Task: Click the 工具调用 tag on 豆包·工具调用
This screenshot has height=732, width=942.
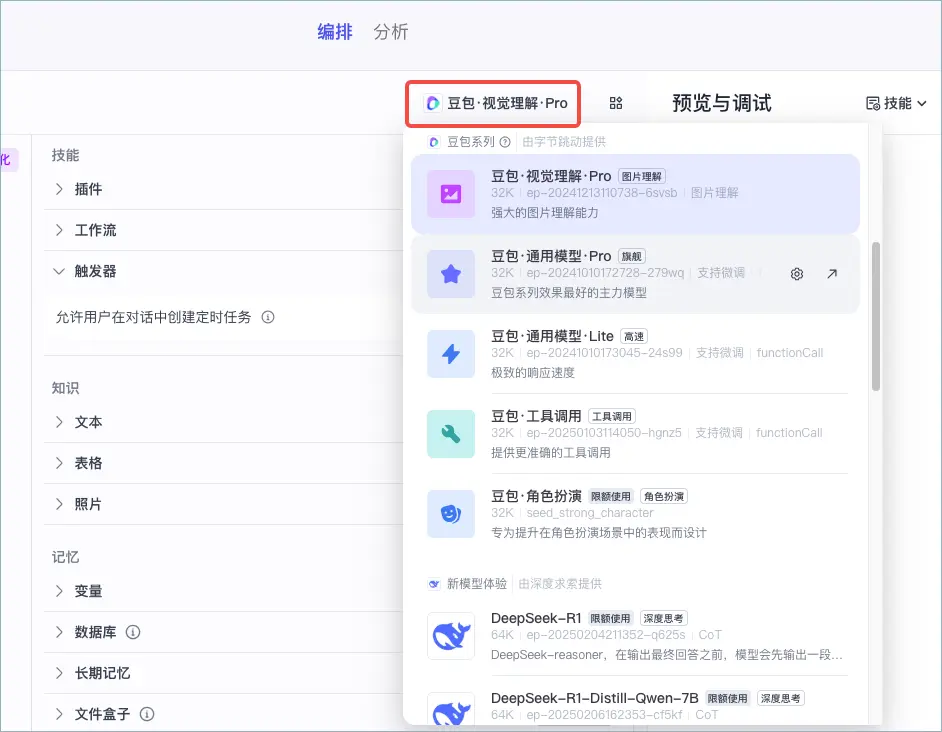Action: (612, 416)
